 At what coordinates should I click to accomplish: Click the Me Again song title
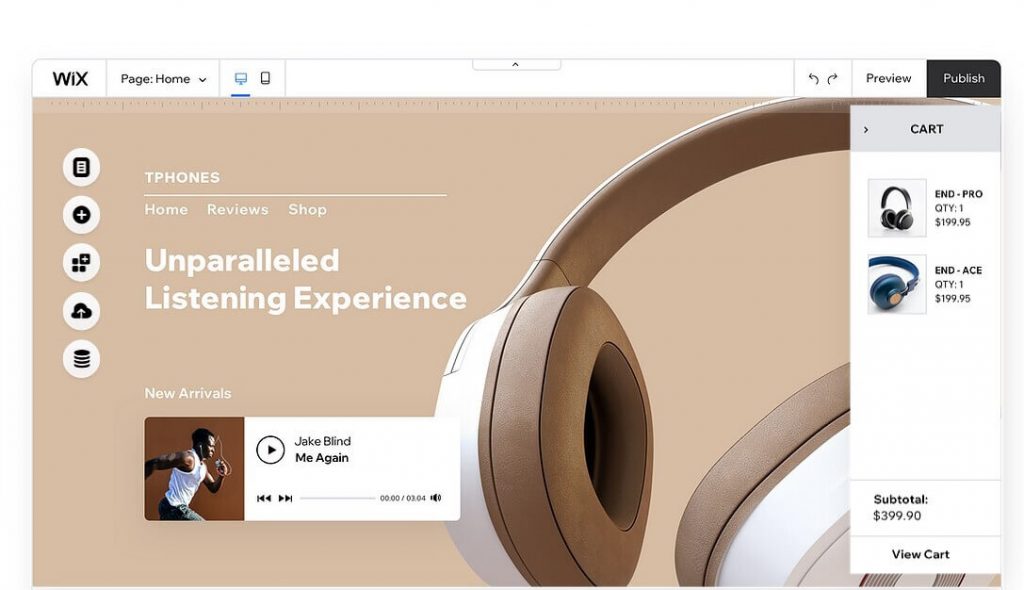[x=322, y=458]
